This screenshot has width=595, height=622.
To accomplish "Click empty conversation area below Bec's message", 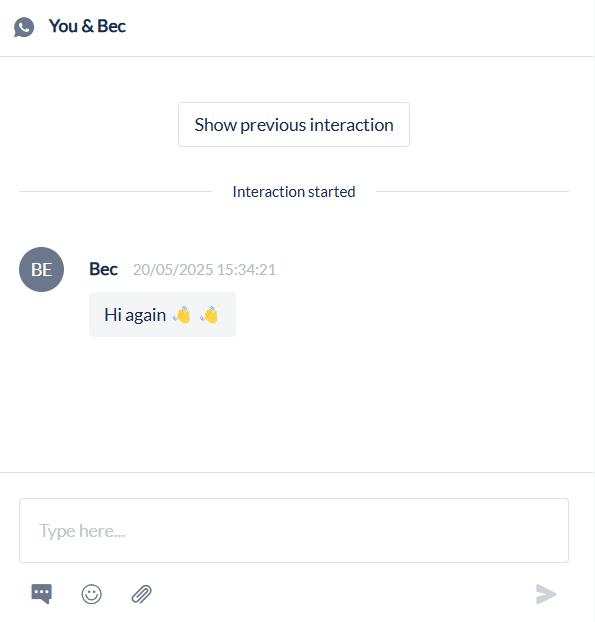I will [294, 405].
